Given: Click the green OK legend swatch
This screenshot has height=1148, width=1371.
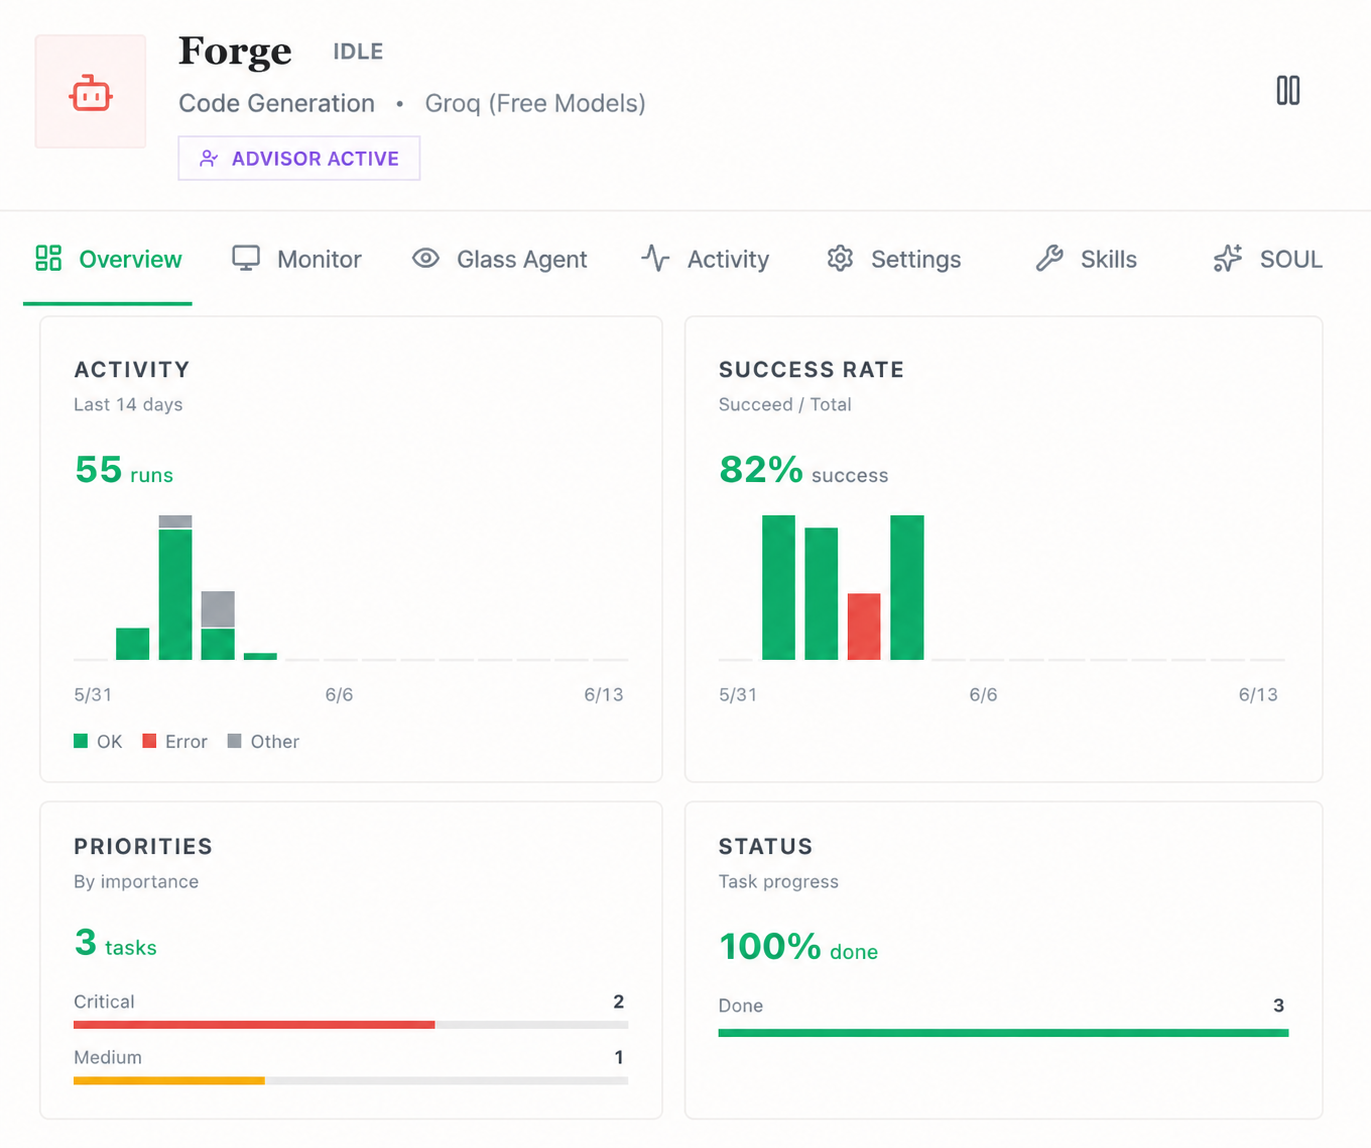Looking at the screenshot, I should [x=81, y=741].
